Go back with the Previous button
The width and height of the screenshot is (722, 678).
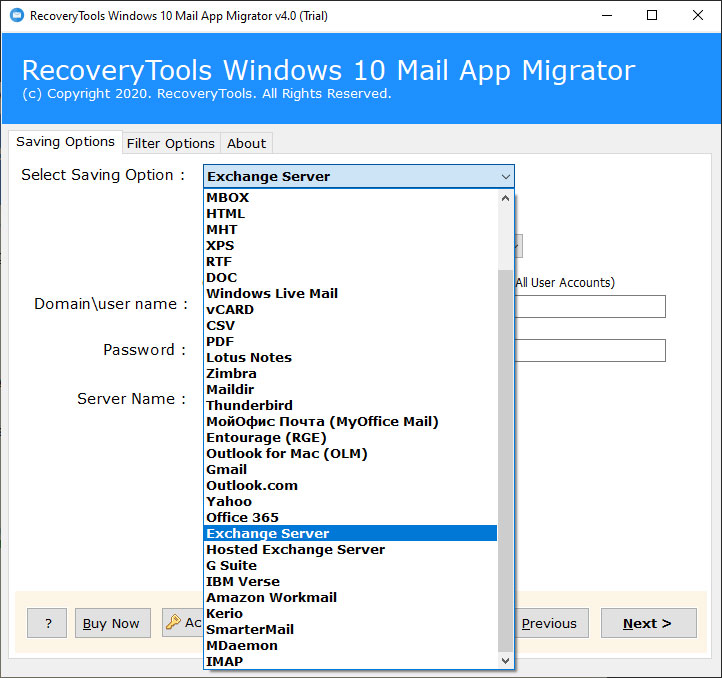click(551, 623)
